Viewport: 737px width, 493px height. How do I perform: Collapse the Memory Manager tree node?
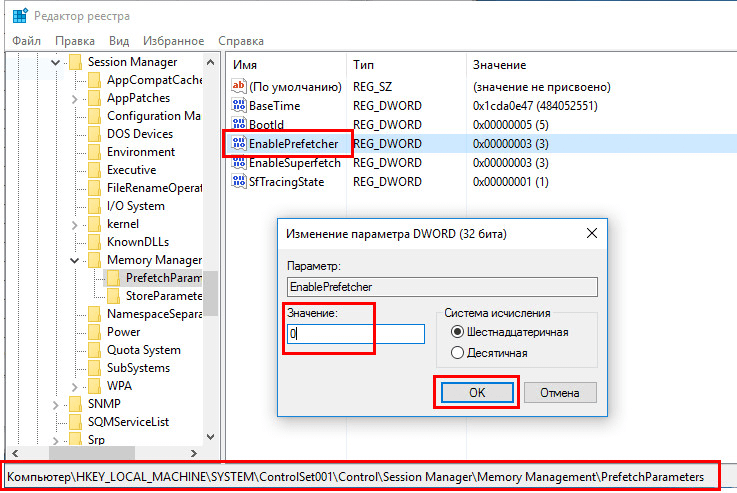coord(74,260)
